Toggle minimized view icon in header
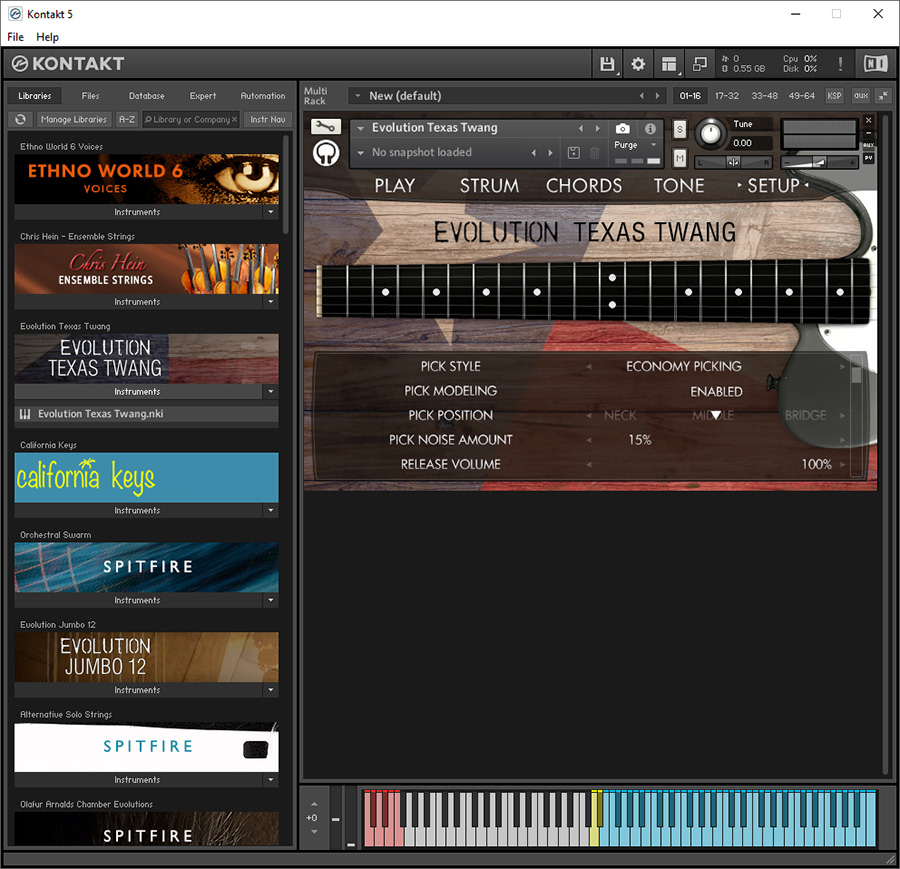 (x=700, y=64)
